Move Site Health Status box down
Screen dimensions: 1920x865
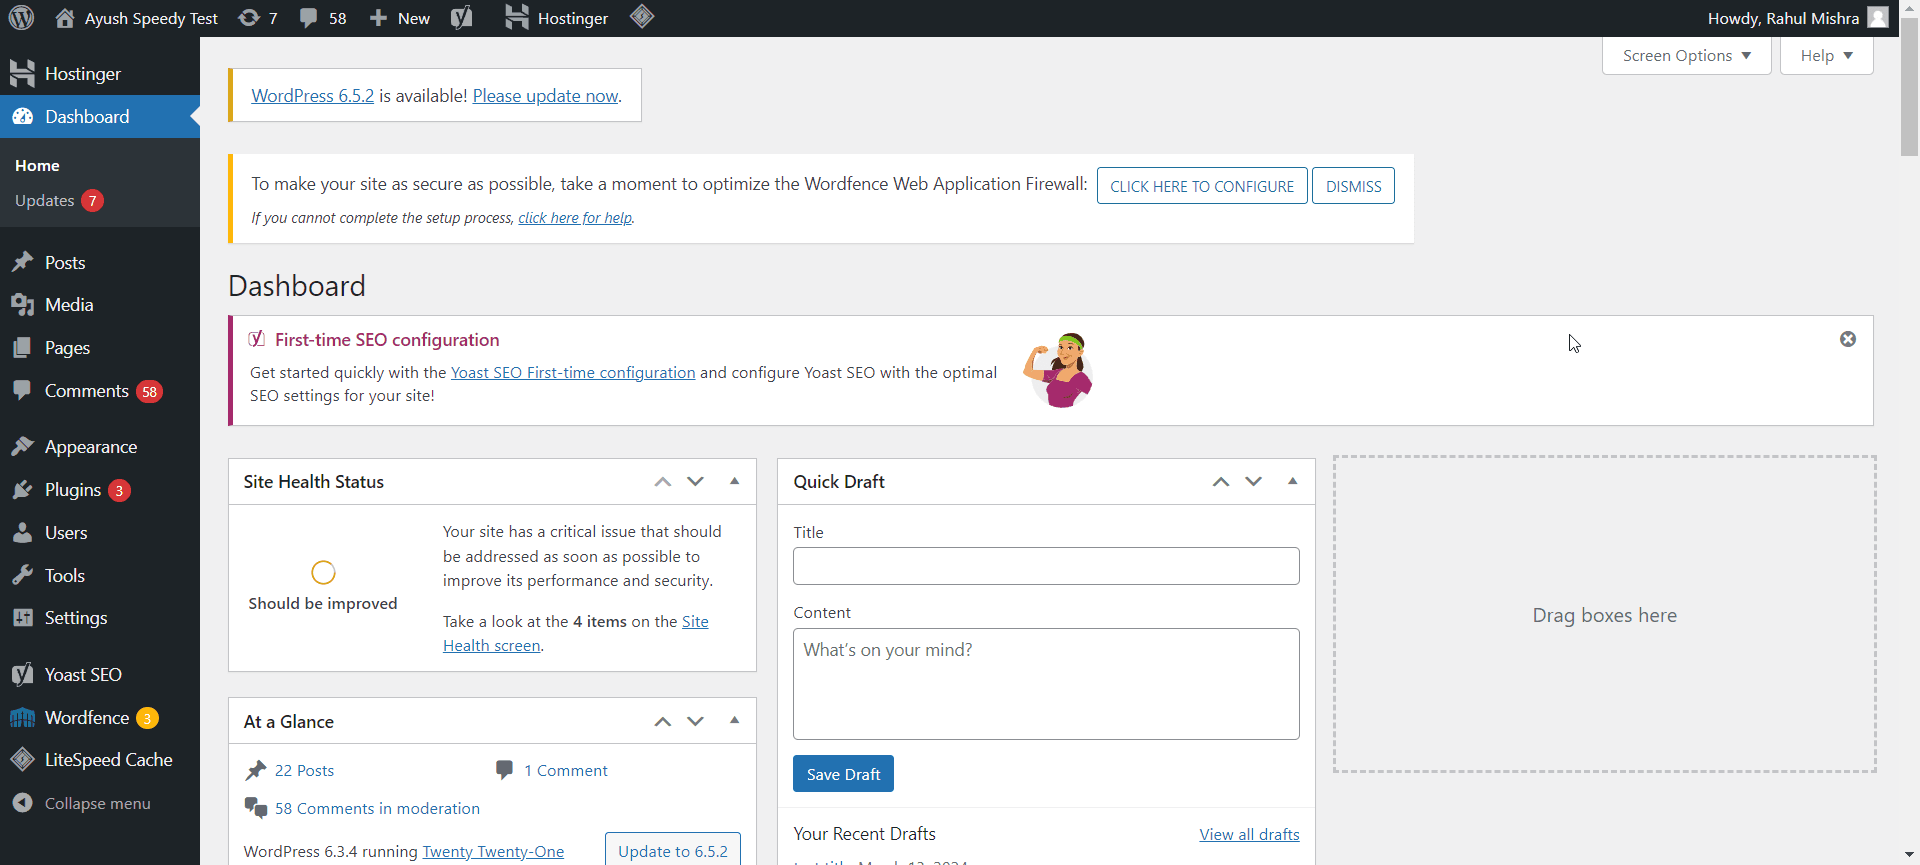coord(695,482)
